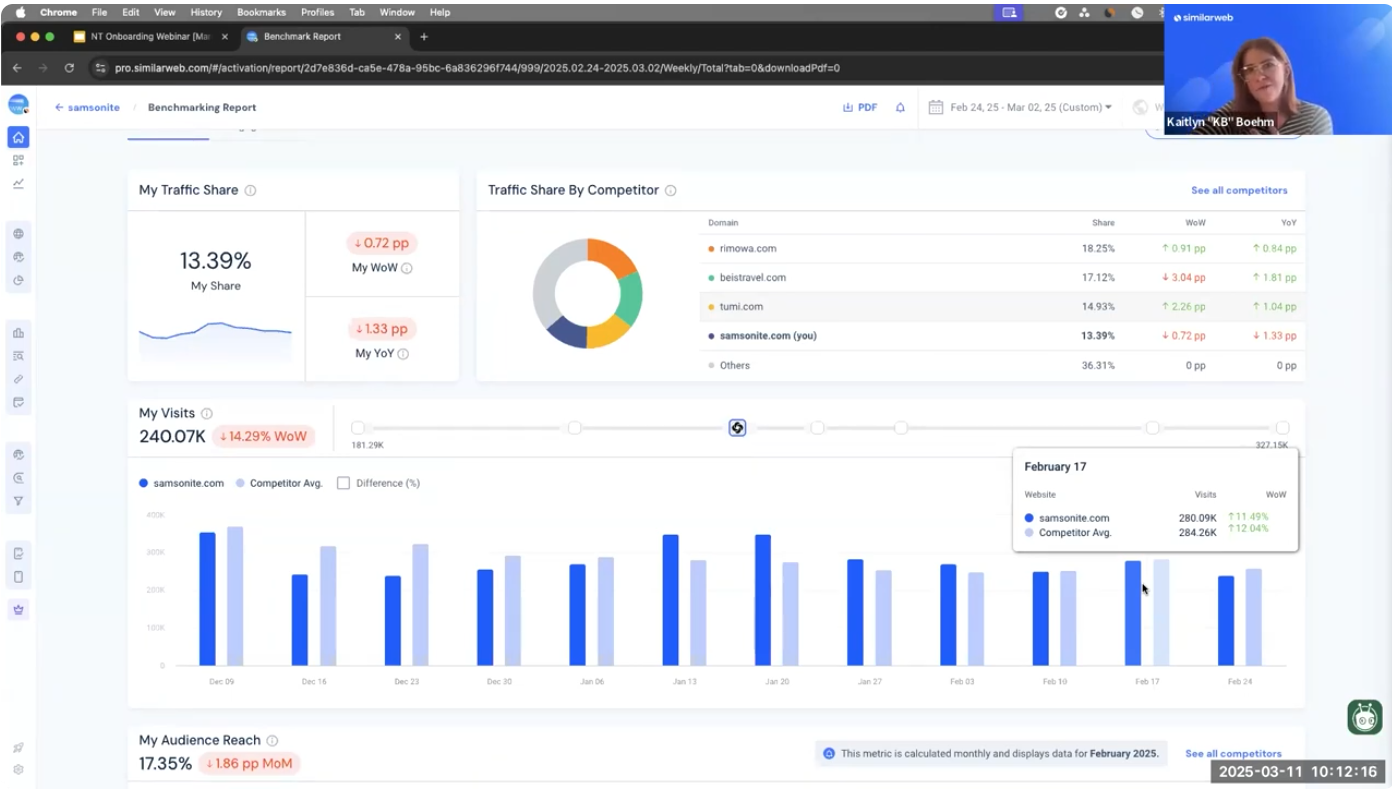Open the Profiles menu in menu bar
The width and height of the screenshot is (1392, 789).
click(317, 12)
